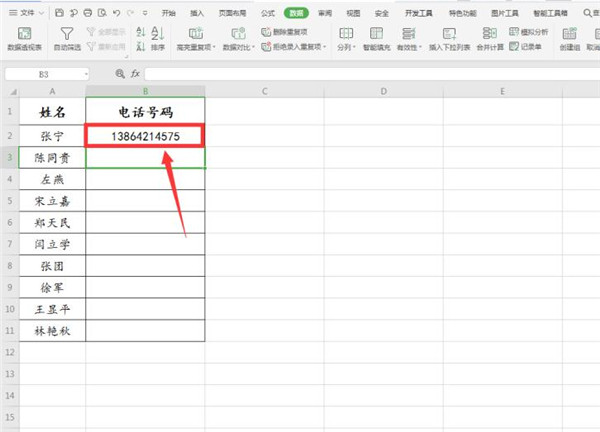Open the 文件 menu
The width and height of the screenshot is (600, 432).
pos(26,13)
